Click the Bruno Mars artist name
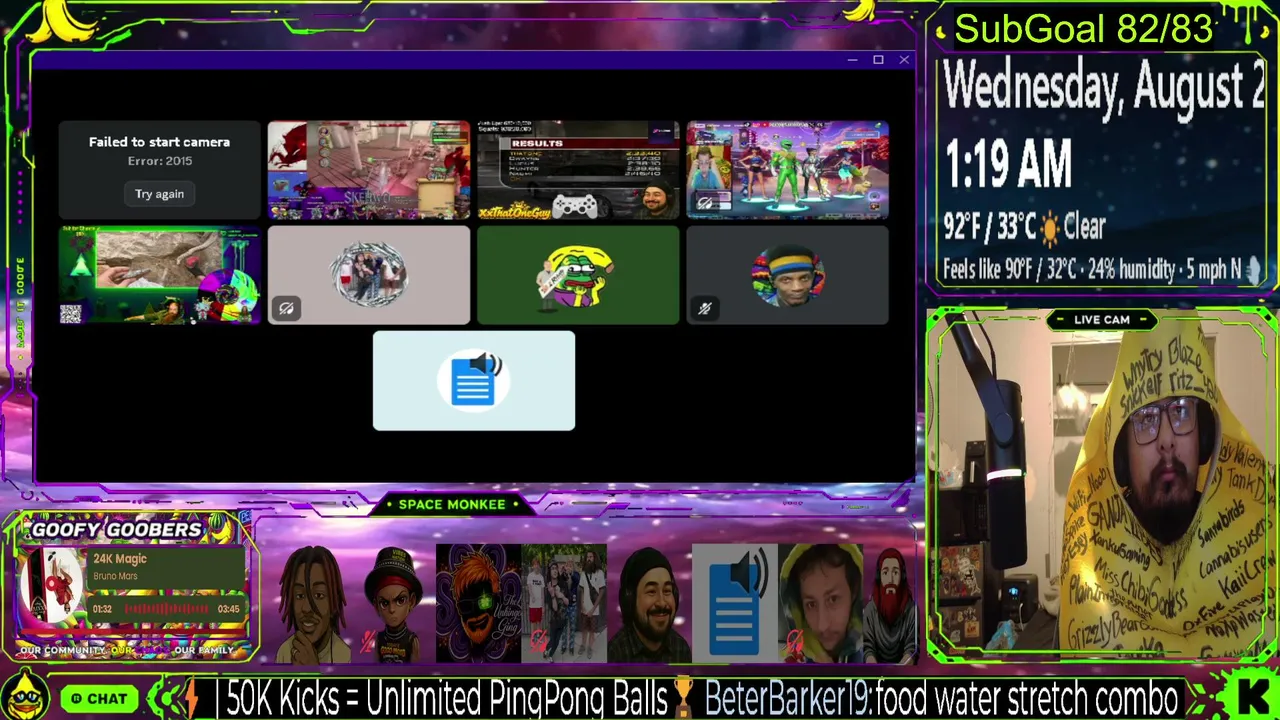Screen dimensions: 1280x720 115,576
